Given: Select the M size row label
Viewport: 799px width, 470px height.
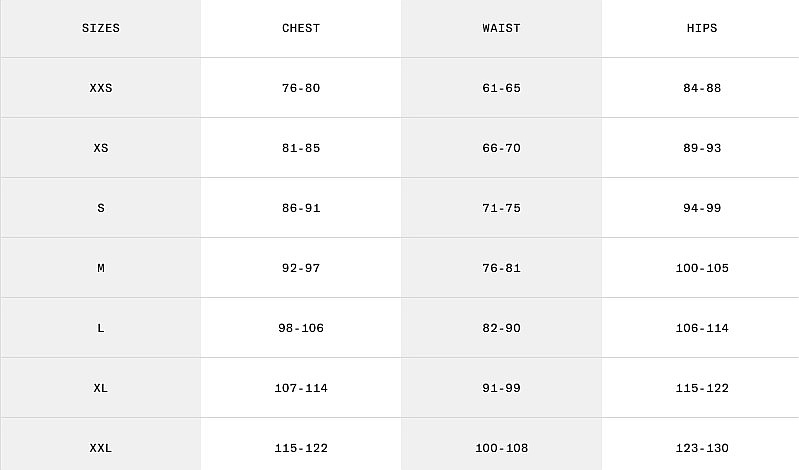Looking at the screenshot, I should (100, 268).
